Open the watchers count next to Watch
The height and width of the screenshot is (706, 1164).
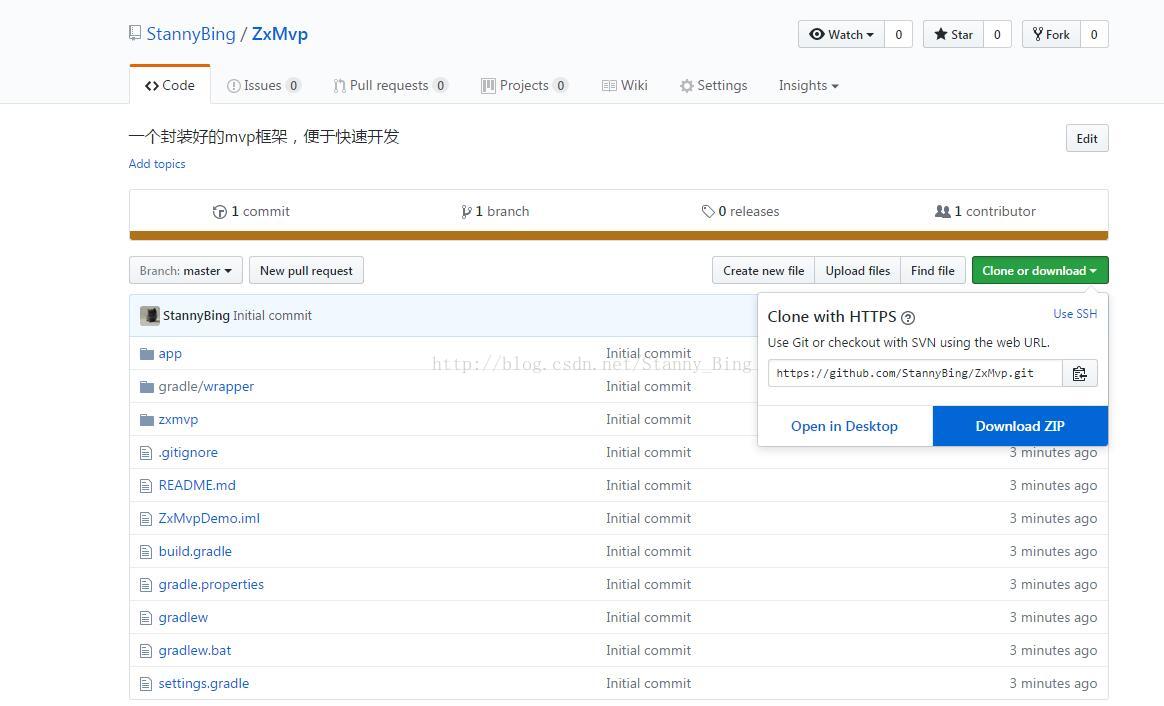(898, 34)
